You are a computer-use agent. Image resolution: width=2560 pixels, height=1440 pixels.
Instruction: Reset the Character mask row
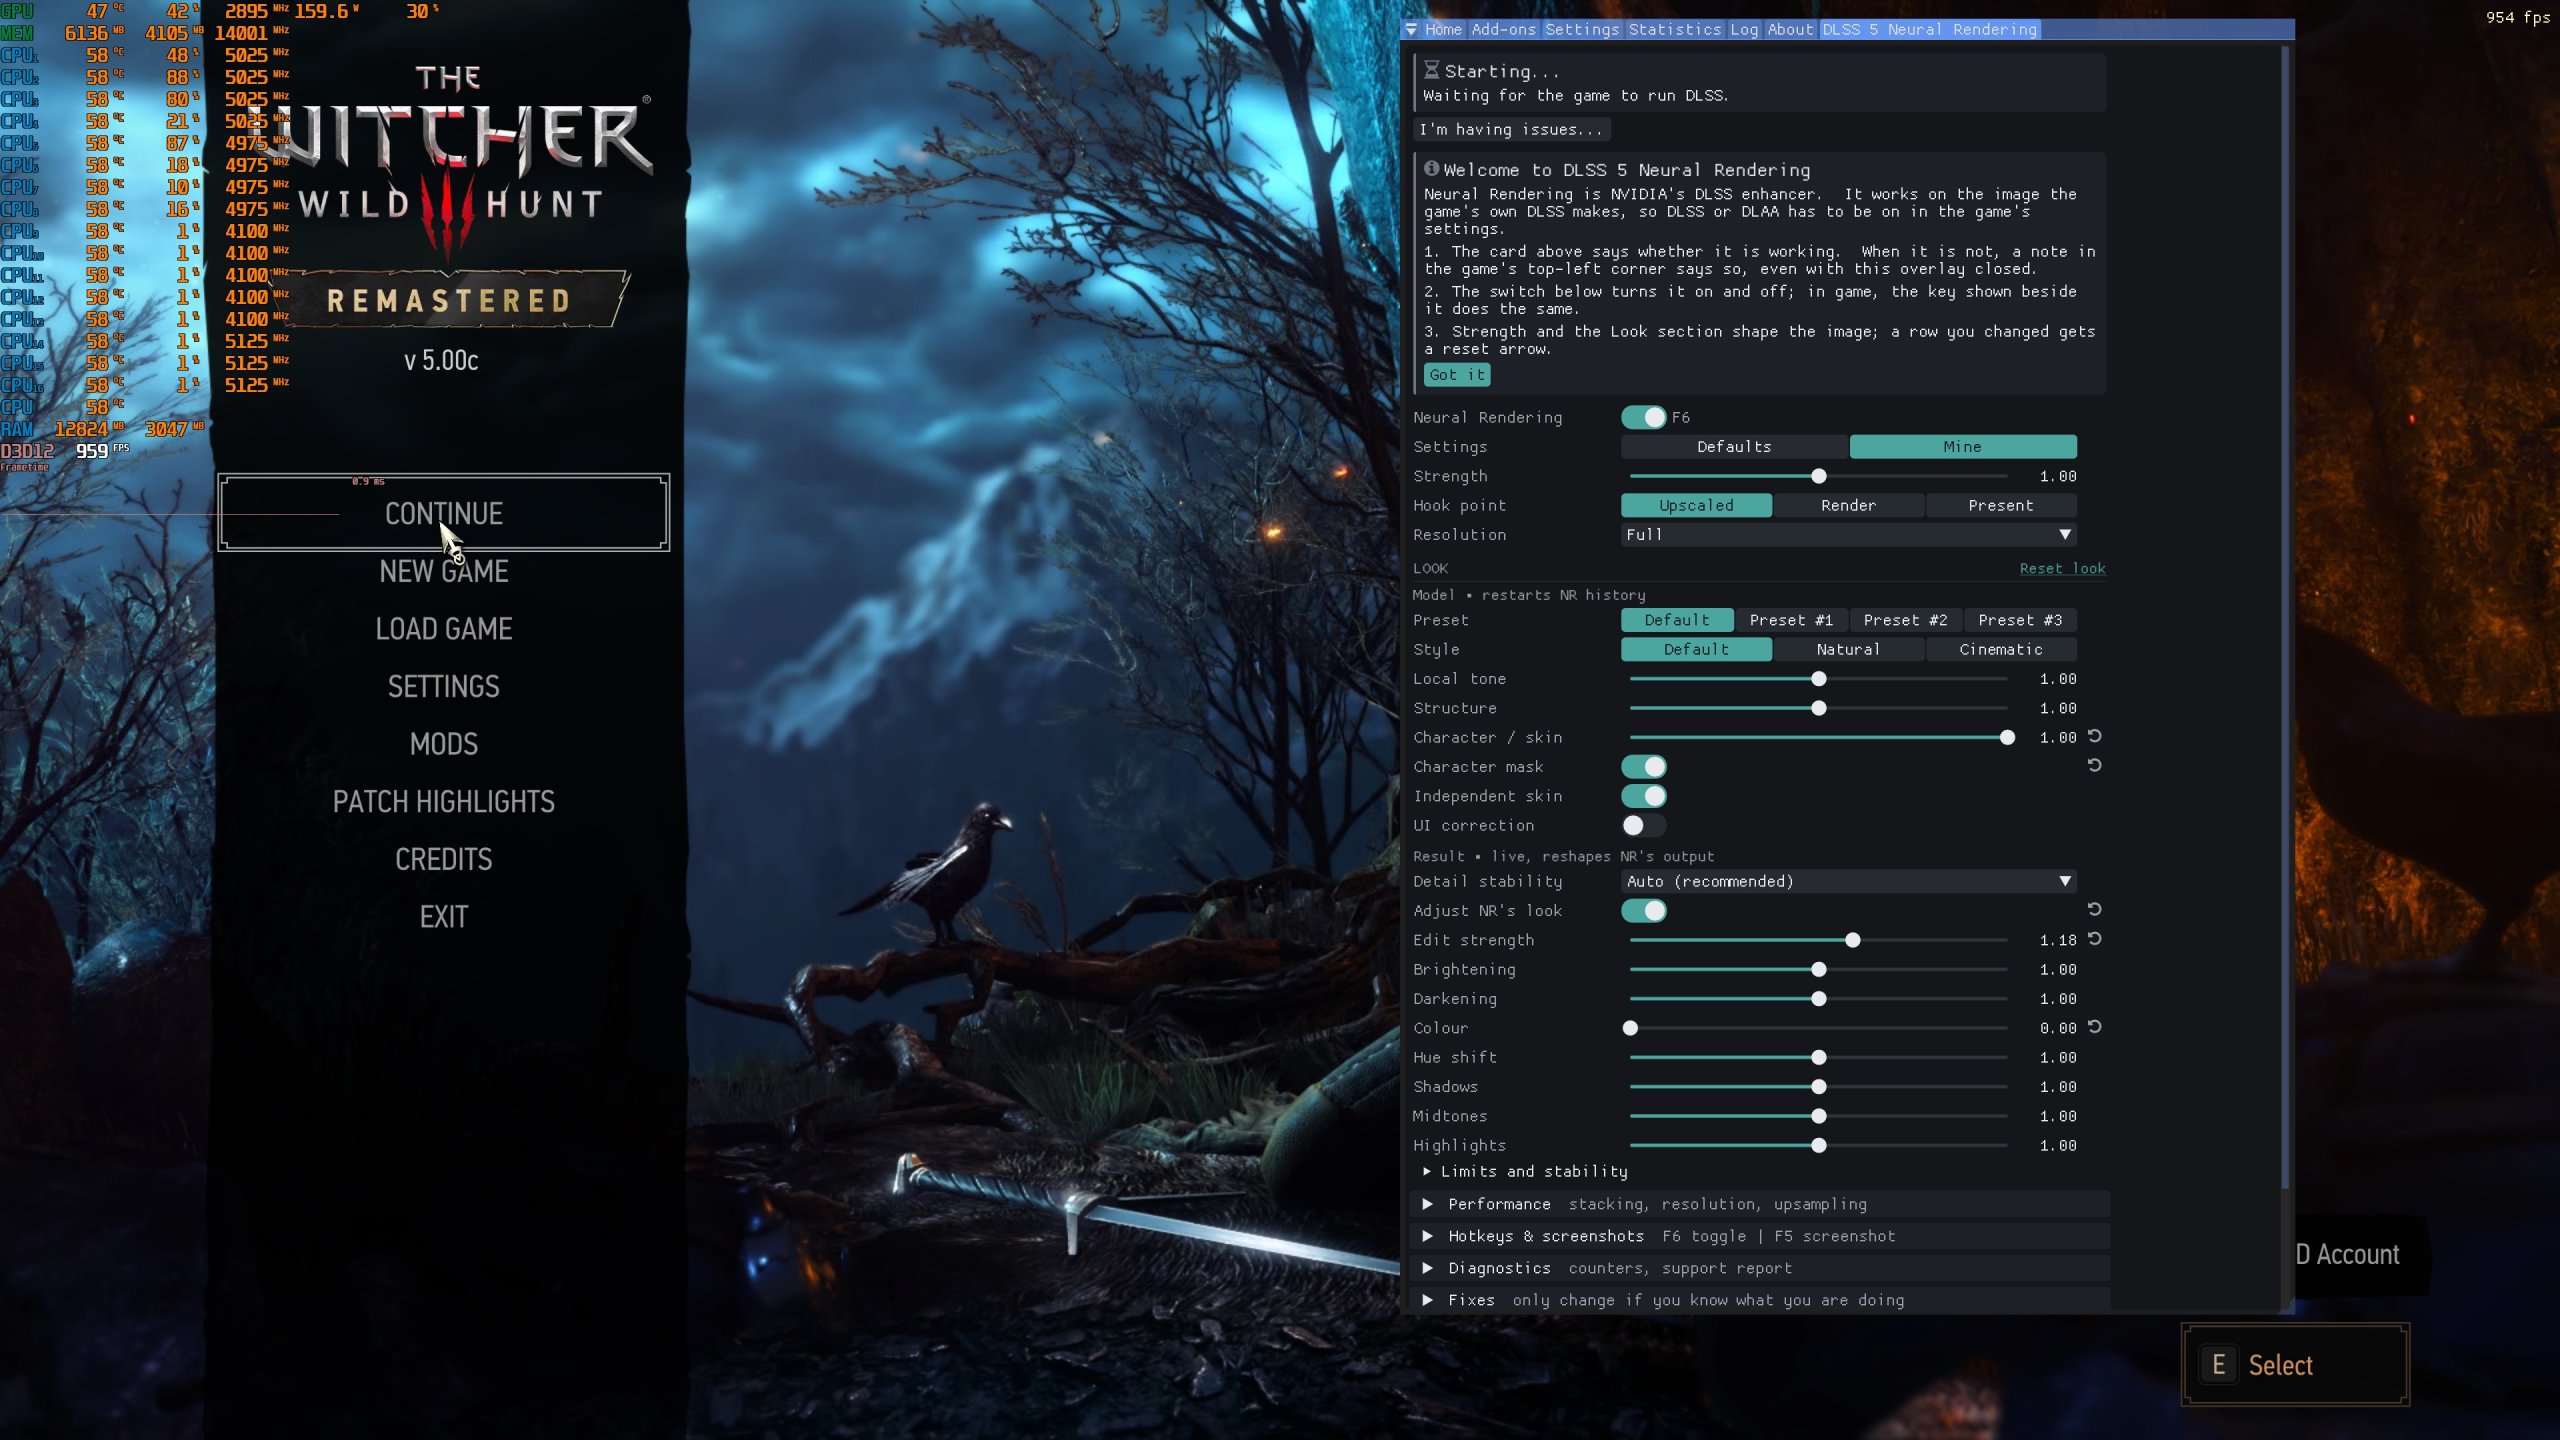pos(2094,766)
